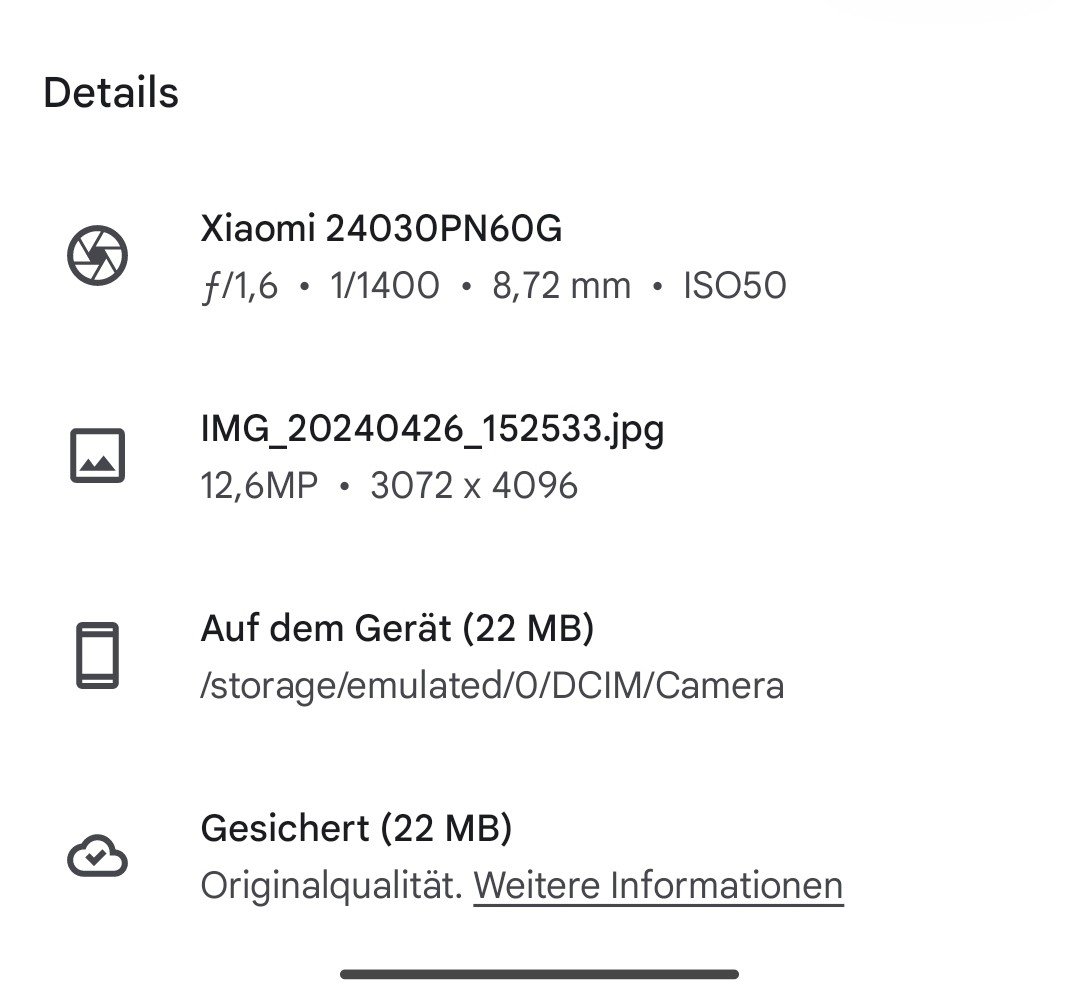The width and height of the screenshot is (1080, 998).
Task: Tap the phone device storage icon
Action: (97, 655)
